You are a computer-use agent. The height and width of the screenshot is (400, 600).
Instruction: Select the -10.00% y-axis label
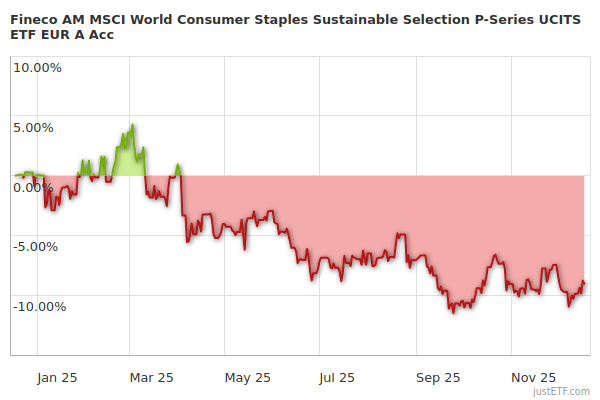tap(39, 306)
